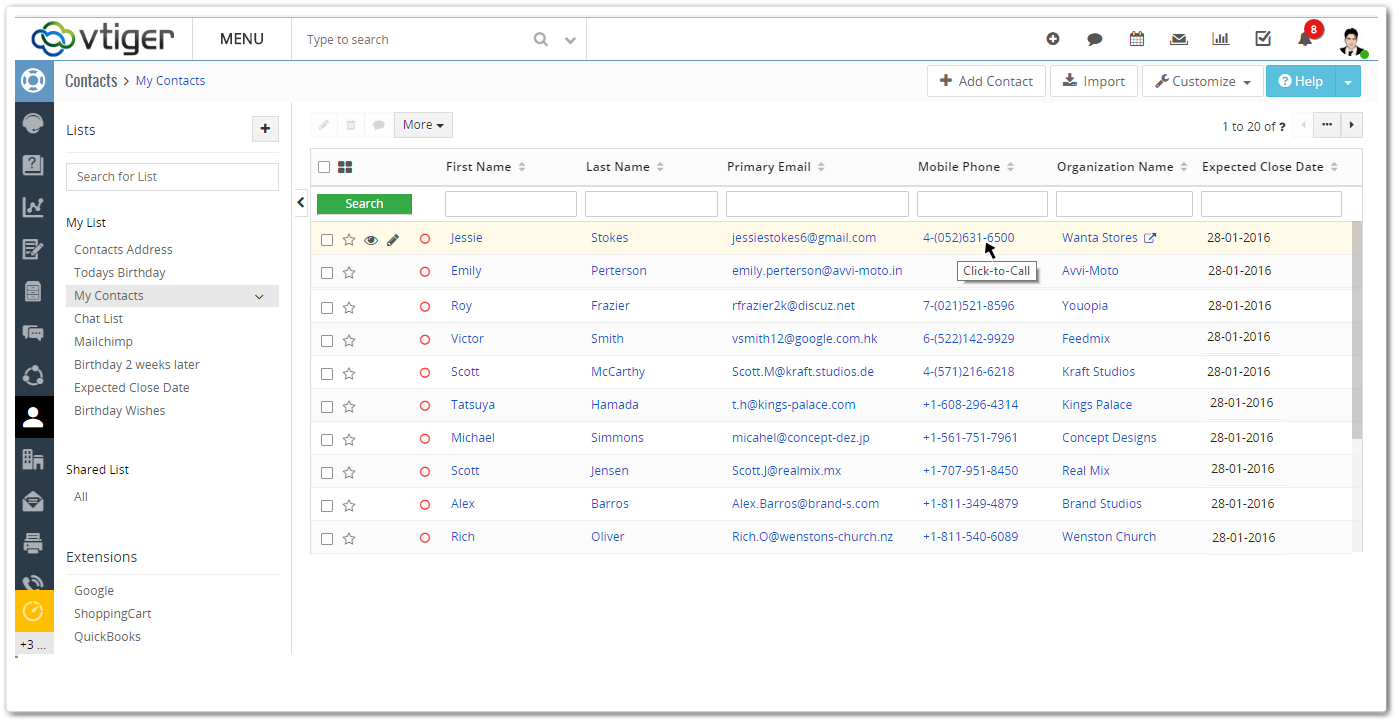Expand the arrow next to Help
The height and width of the screenshot is (724, 1399).
point(1347,81)
